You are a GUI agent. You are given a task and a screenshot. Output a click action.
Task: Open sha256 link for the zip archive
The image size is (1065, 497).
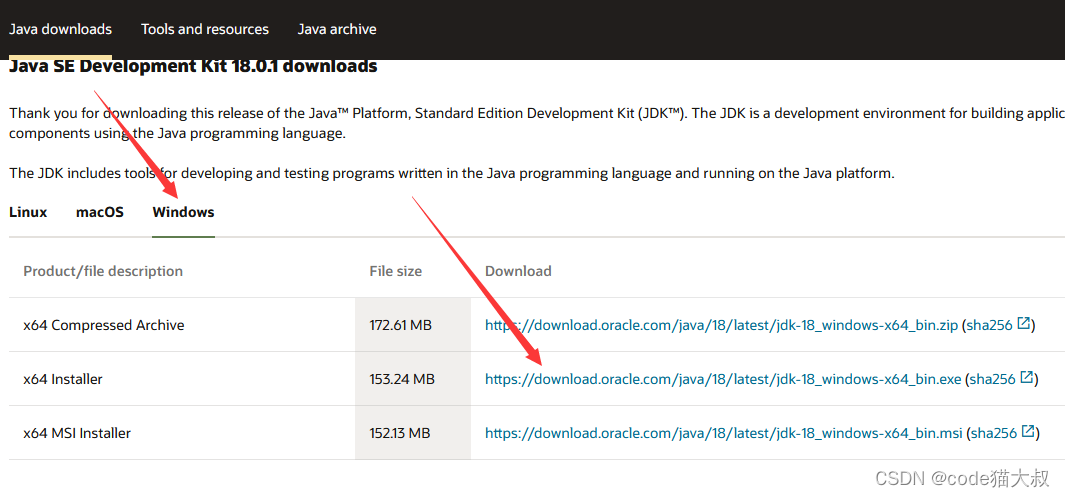pos(990,325)
